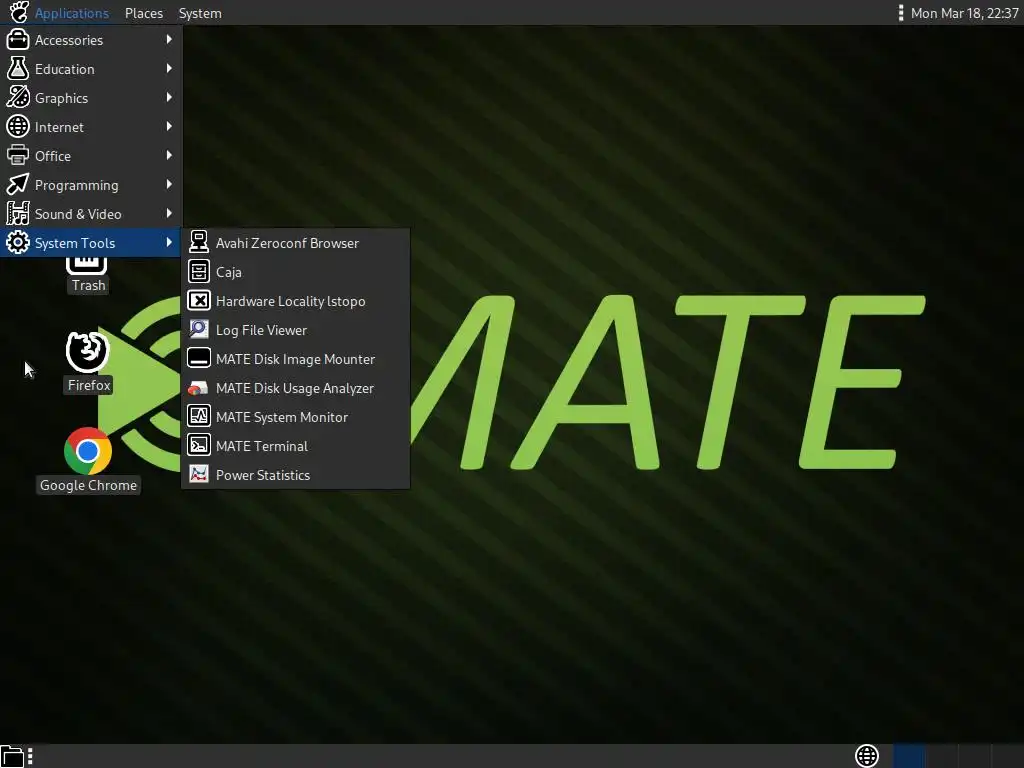1024x768 pixels.
Task: Select the Programming category label
Action: click(76, 185)
